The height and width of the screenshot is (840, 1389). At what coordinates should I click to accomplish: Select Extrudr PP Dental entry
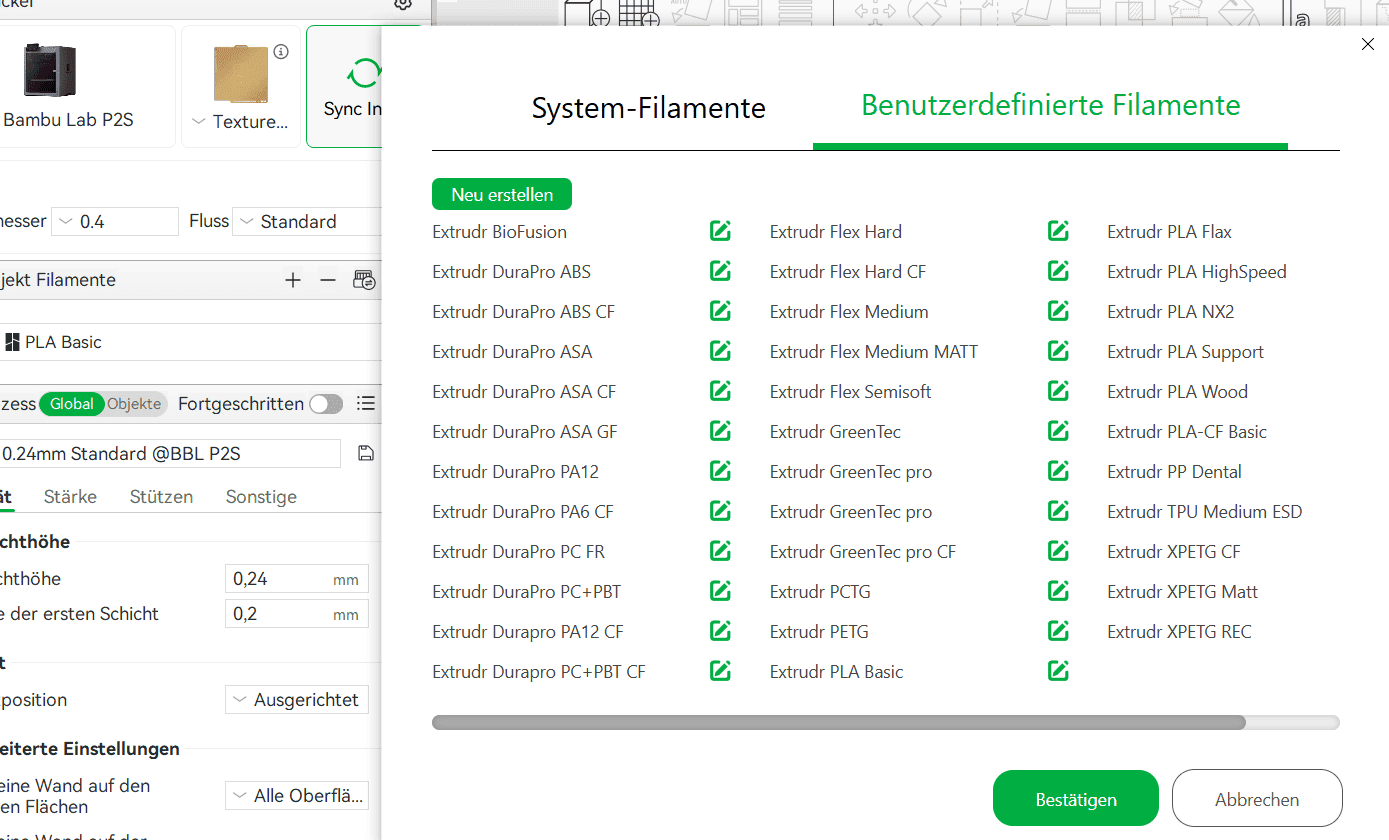tap(1174, 471)
